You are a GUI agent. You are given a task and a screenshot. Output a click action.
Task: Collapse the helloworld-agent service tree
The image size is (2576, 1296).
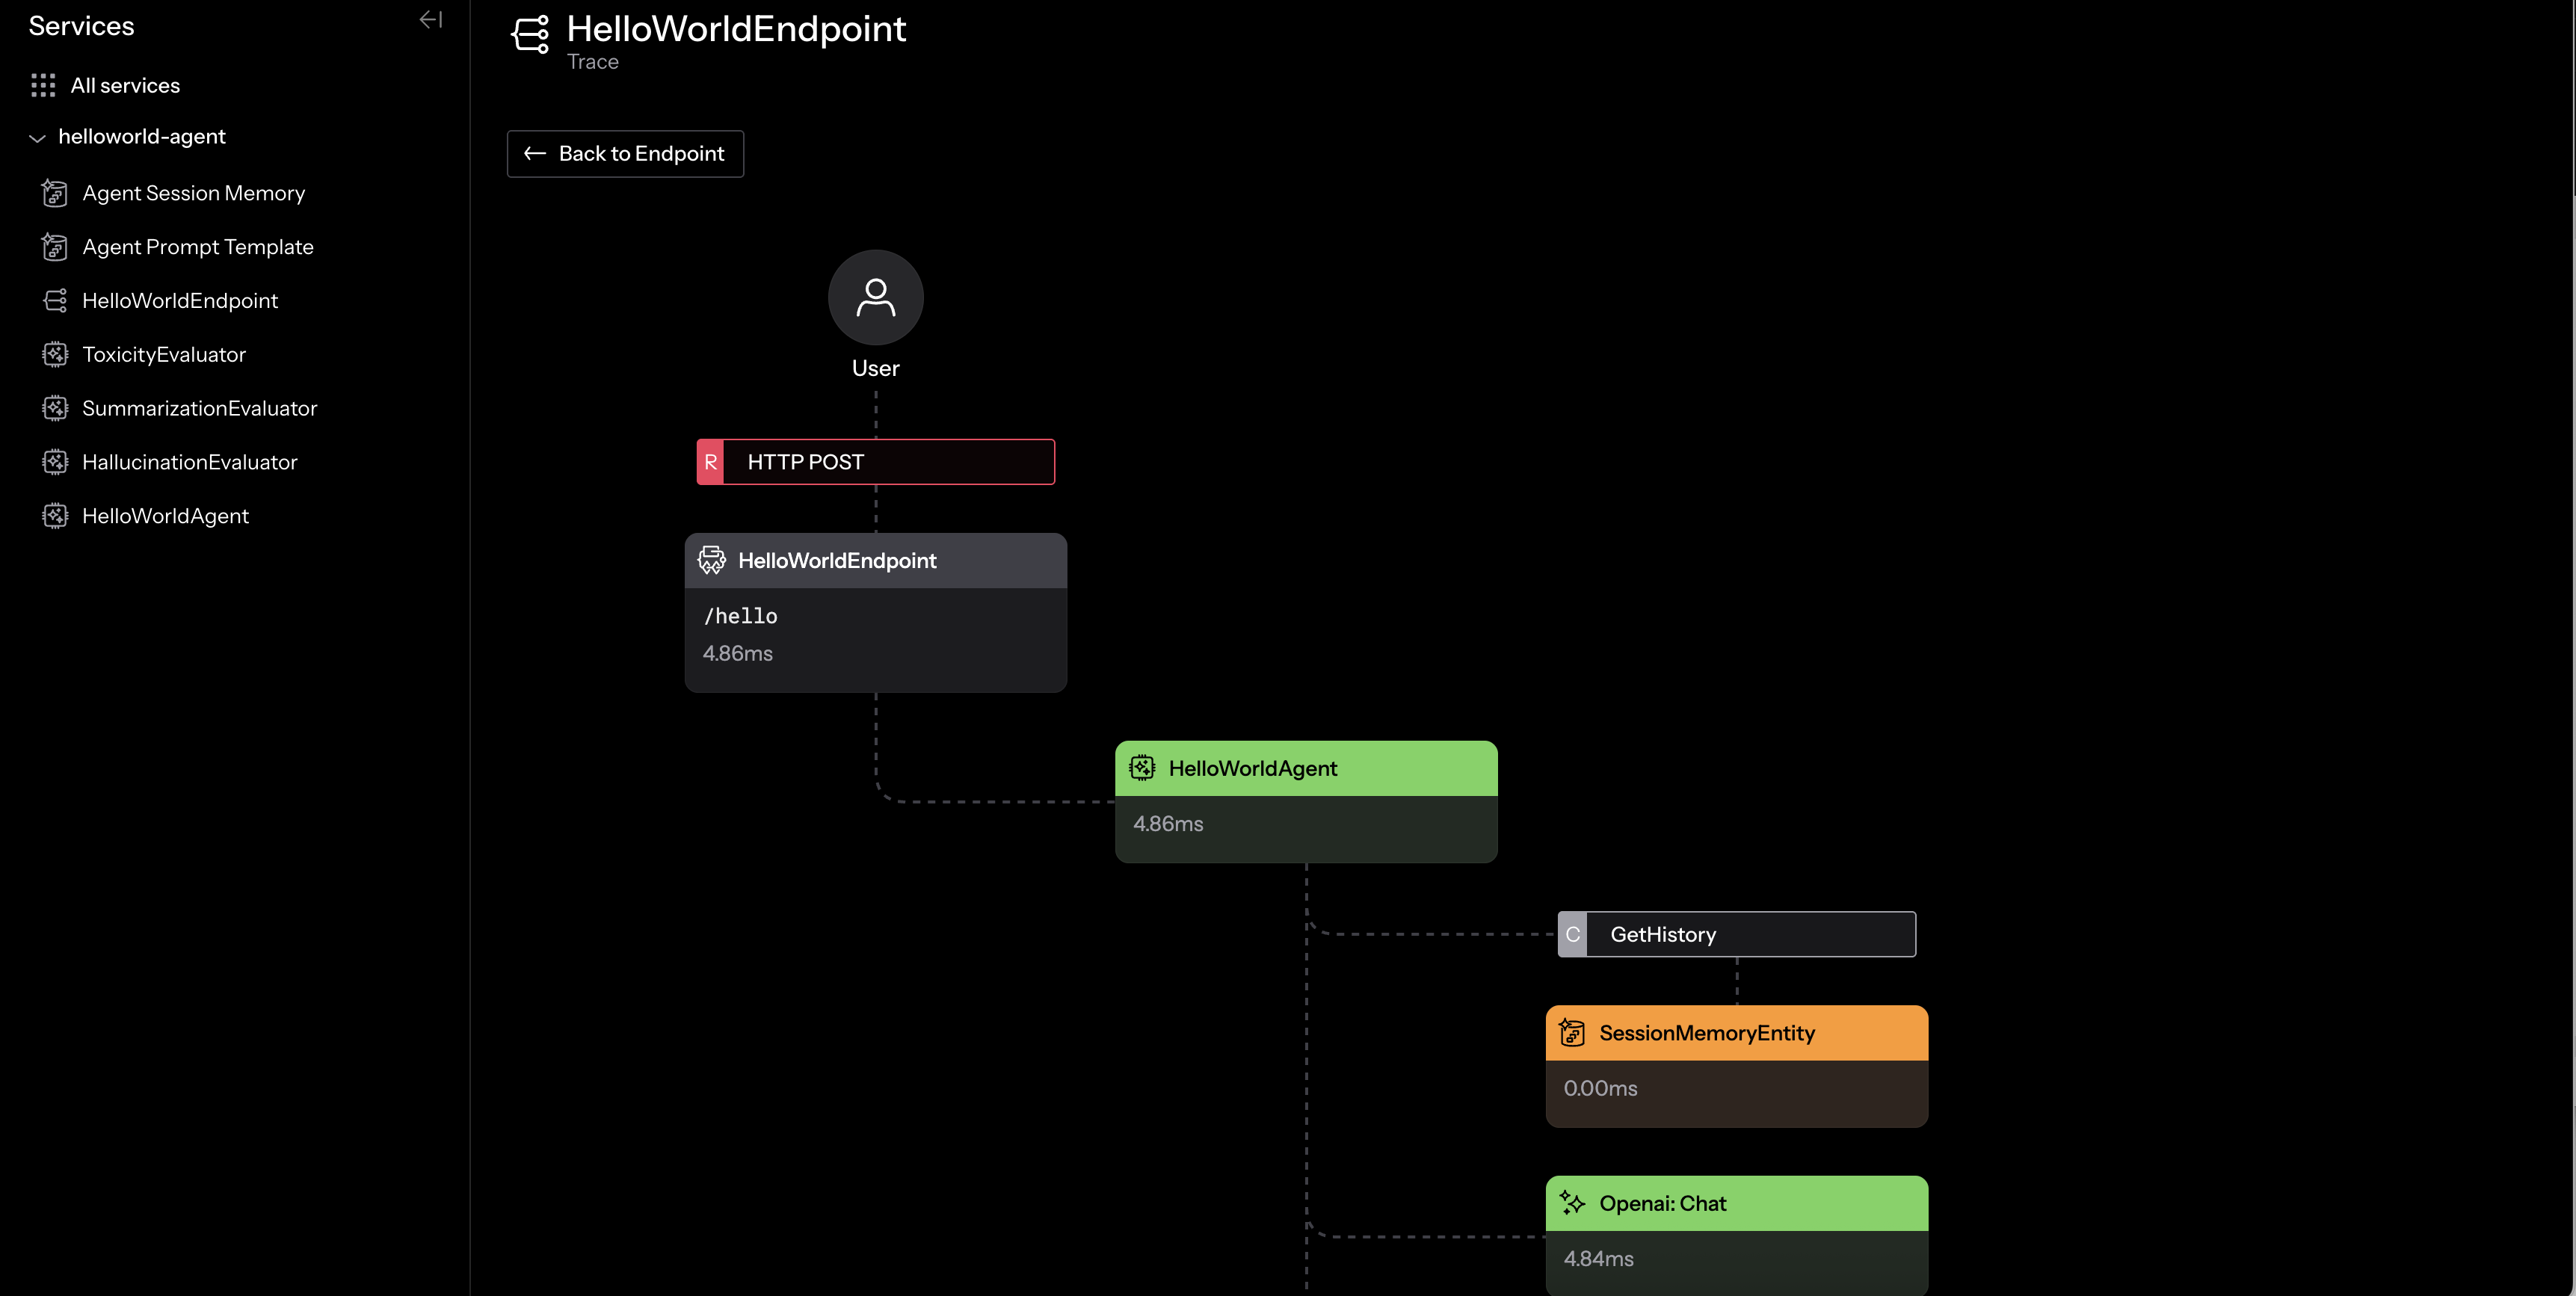click(38, 138)
